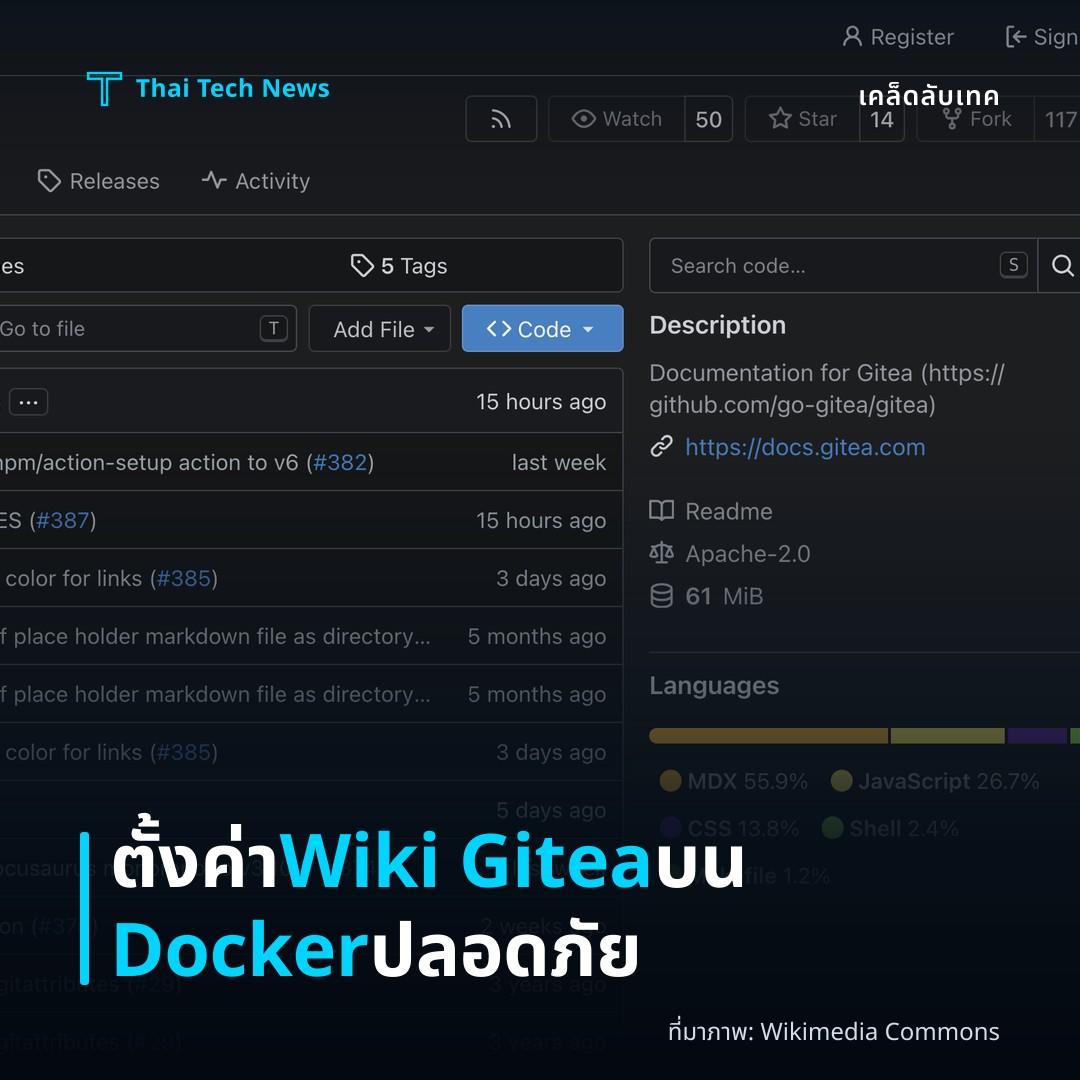Viewport: 1080px width, 1080px height.
Task: Click the JavaScript segment of language bar
Action: (948, 736)
